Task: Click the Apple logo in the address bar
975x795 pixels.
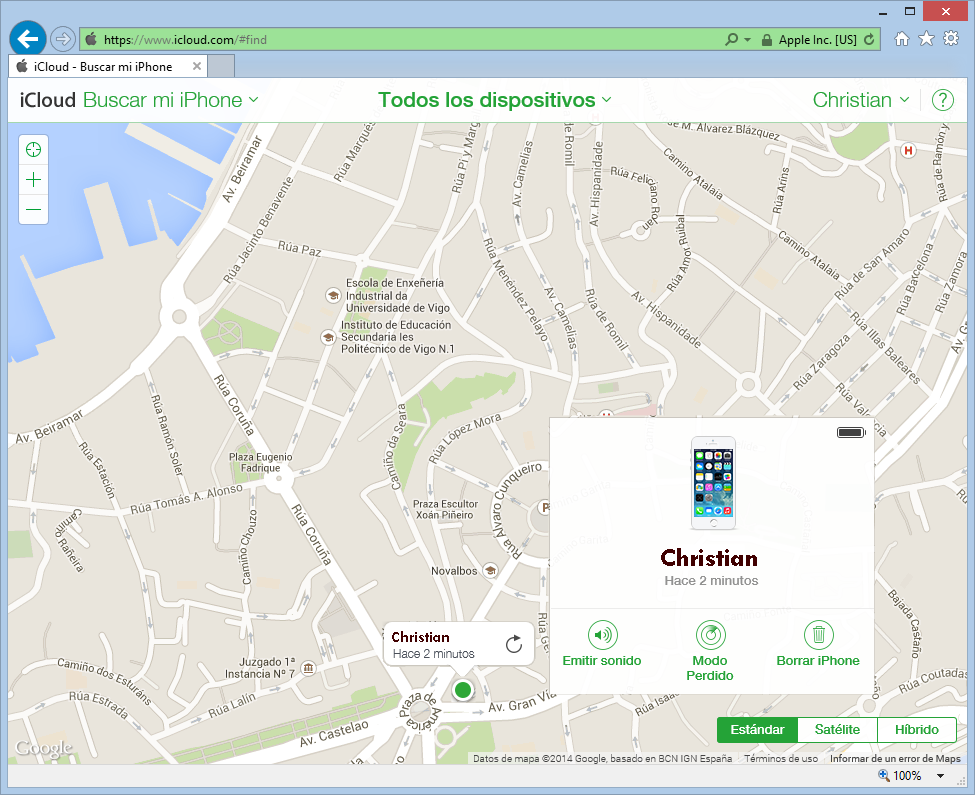Action: [91, 40]
